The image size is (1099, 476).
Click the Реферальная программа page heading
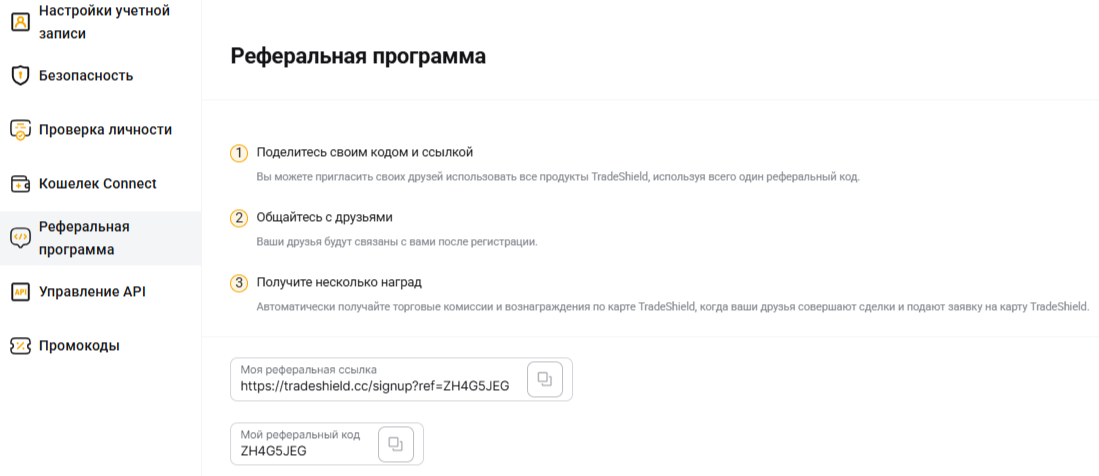click(x=358, y=56)
